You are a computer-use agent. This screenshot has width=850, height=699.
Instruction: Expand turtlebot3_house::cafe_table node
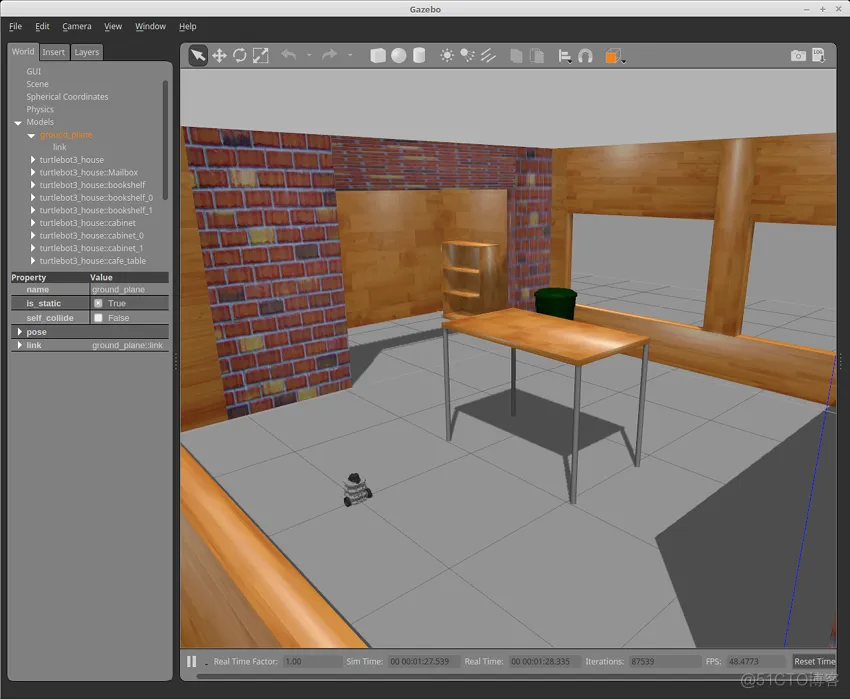tap(33, 260)
